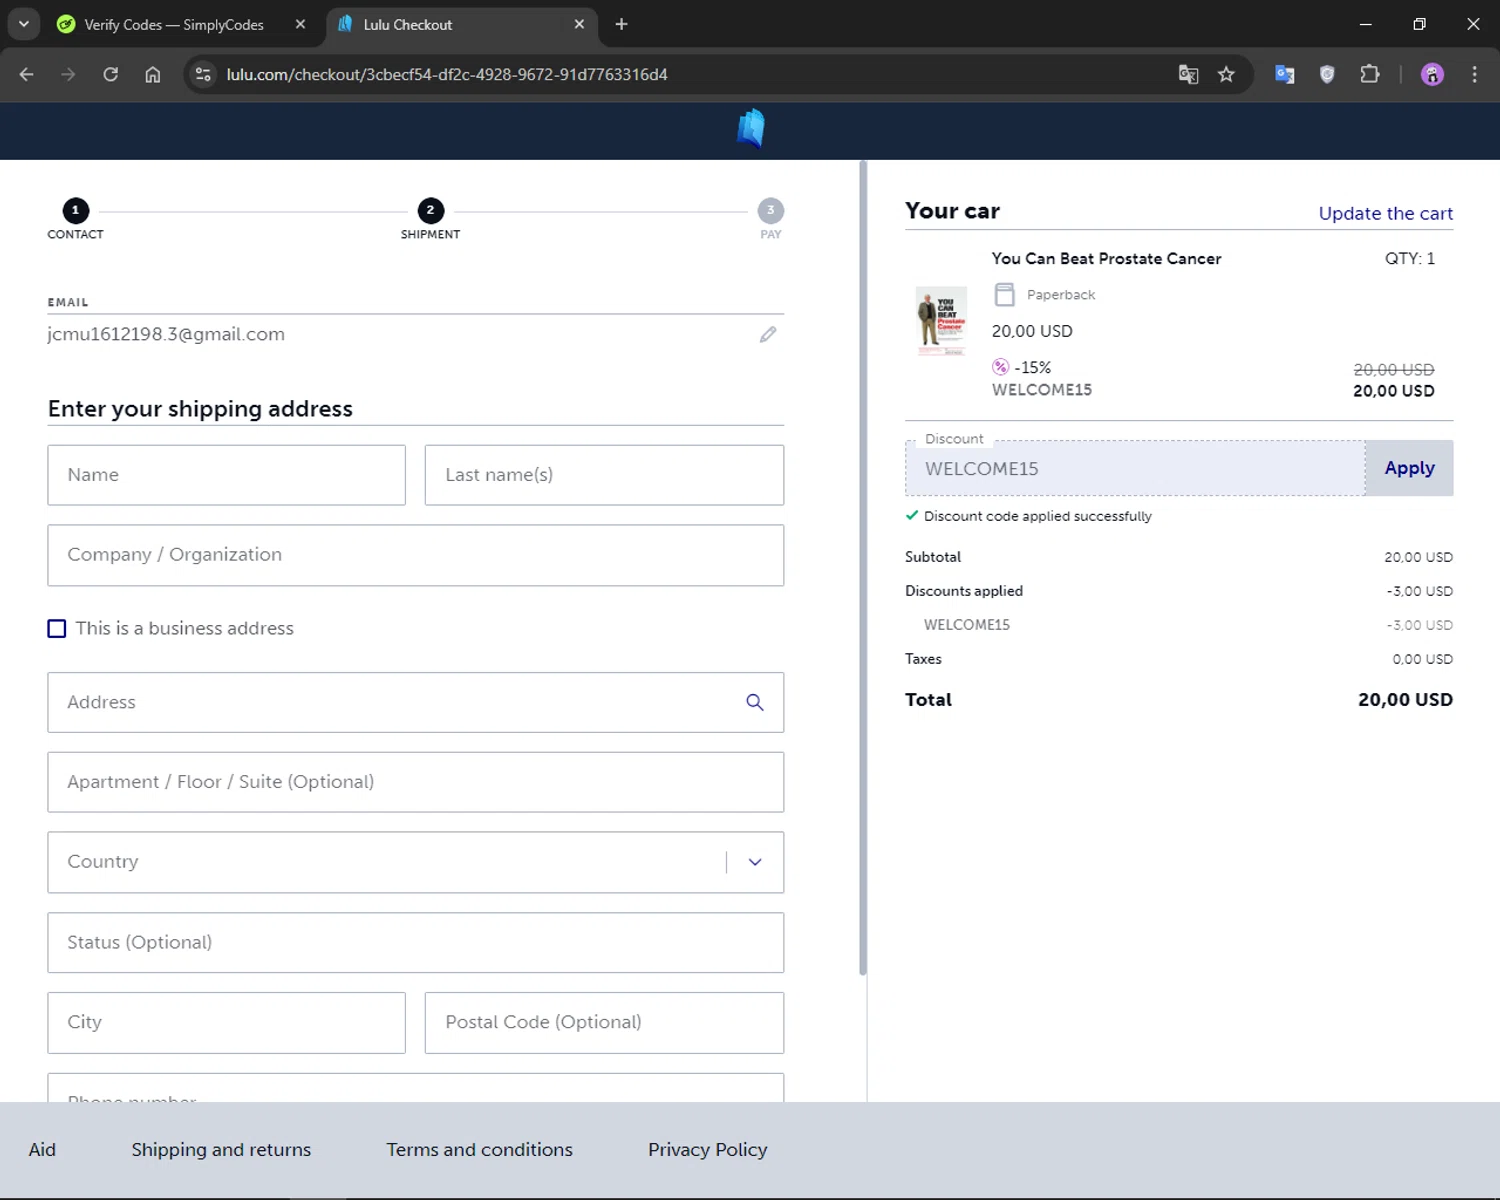
Task: Open the tab search dropdown arrow
Action: point(24,24)
